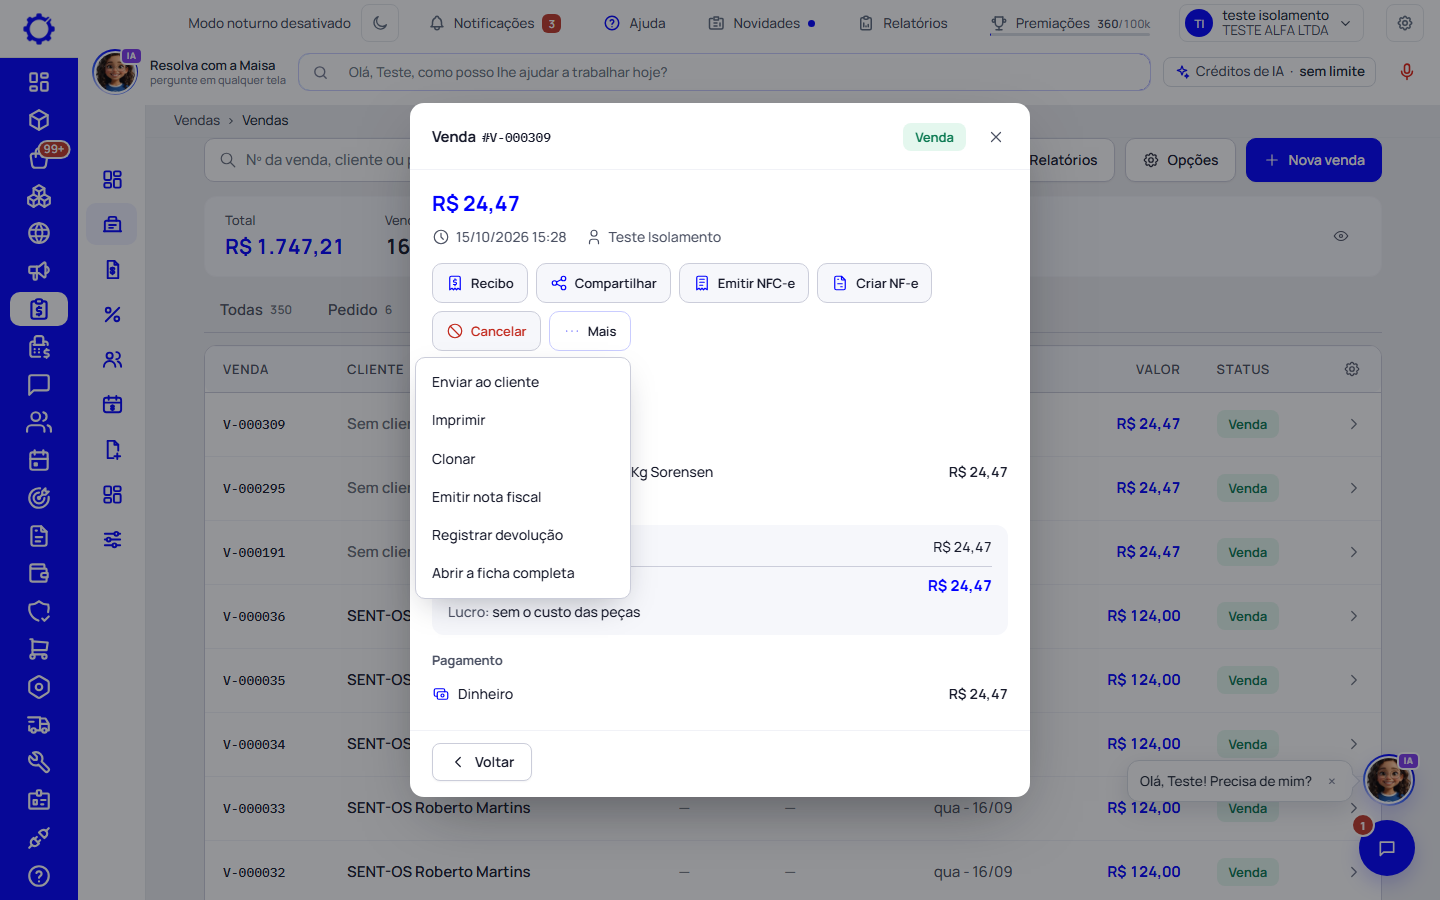Open the megaphone icon in left sidebar
The width and height of the screenshot is (1440, 900).
pyautogui.click(x=39, y=271)
